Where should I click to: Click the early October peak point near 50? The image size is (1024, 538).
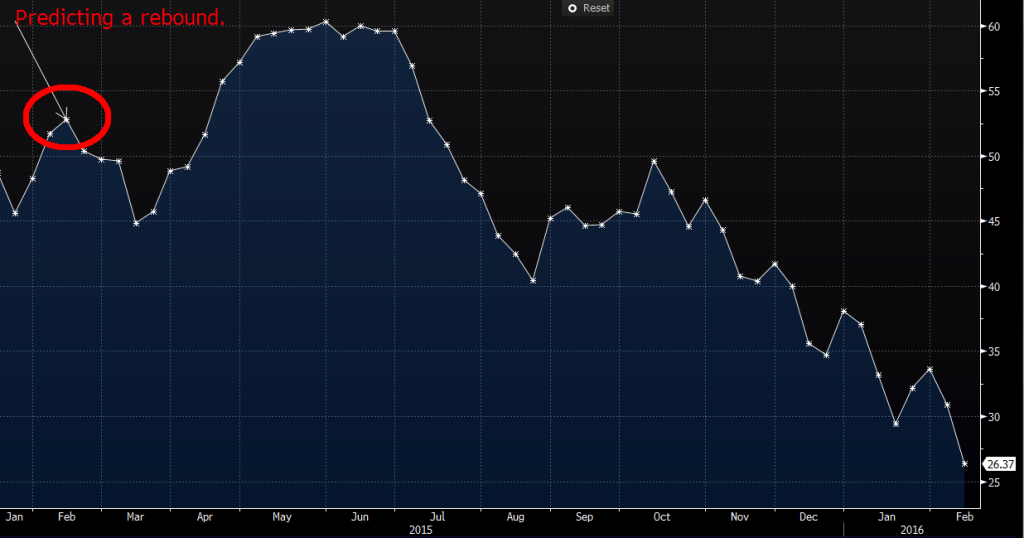coord(654,161)
